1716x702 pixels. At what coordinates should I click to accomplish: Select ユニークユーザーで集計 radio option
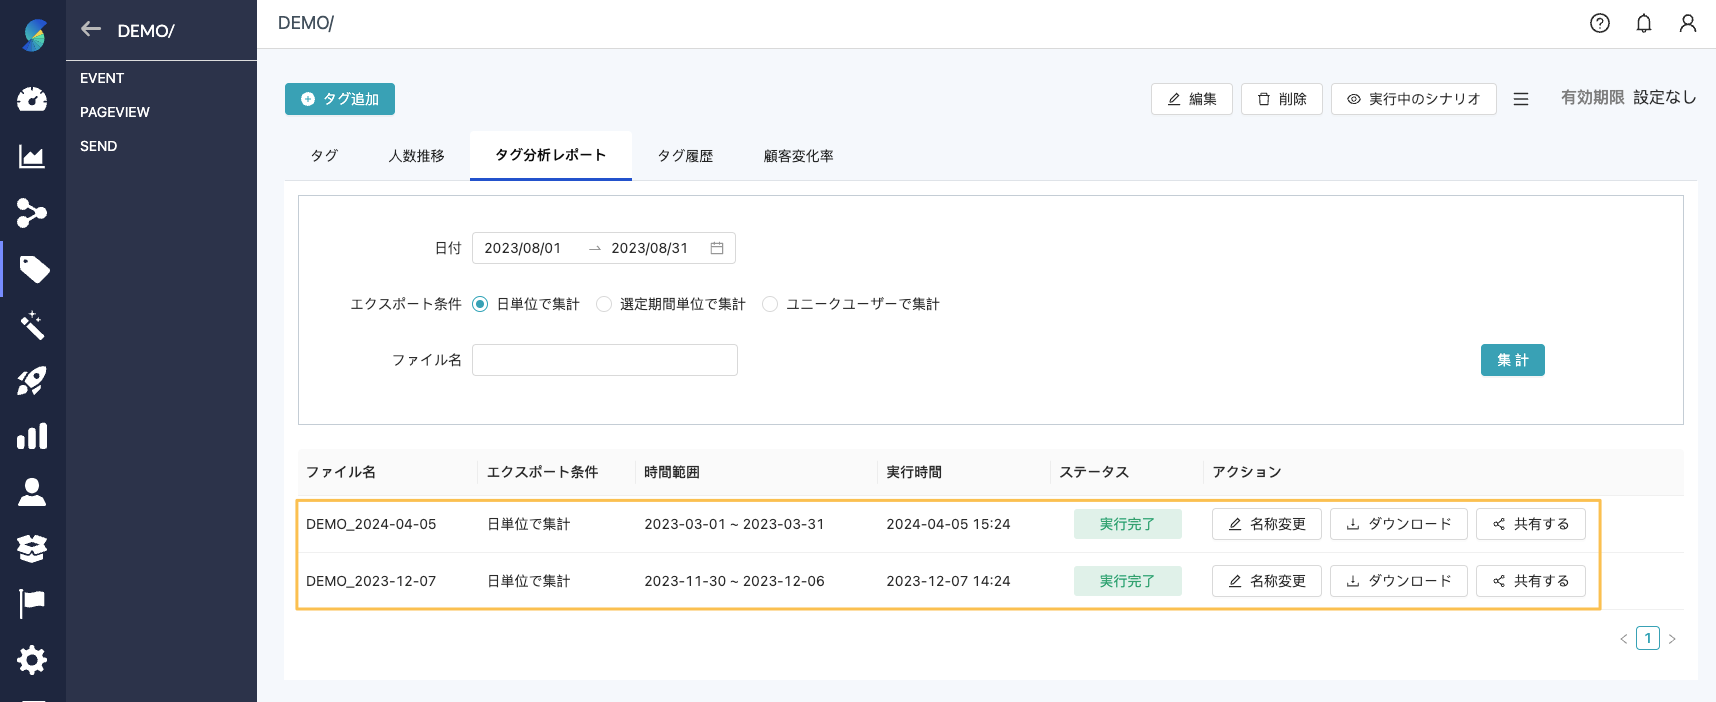770,304
